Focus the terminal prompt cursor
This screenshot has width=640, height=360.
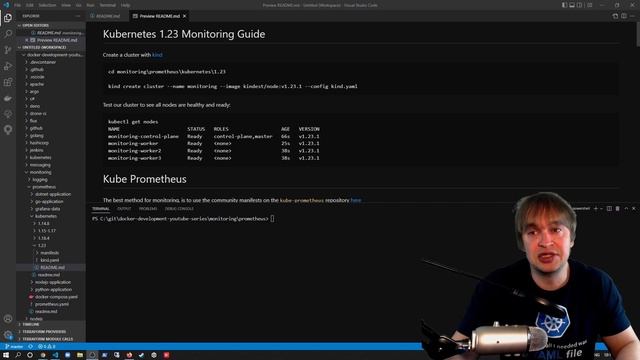point(272,219)
